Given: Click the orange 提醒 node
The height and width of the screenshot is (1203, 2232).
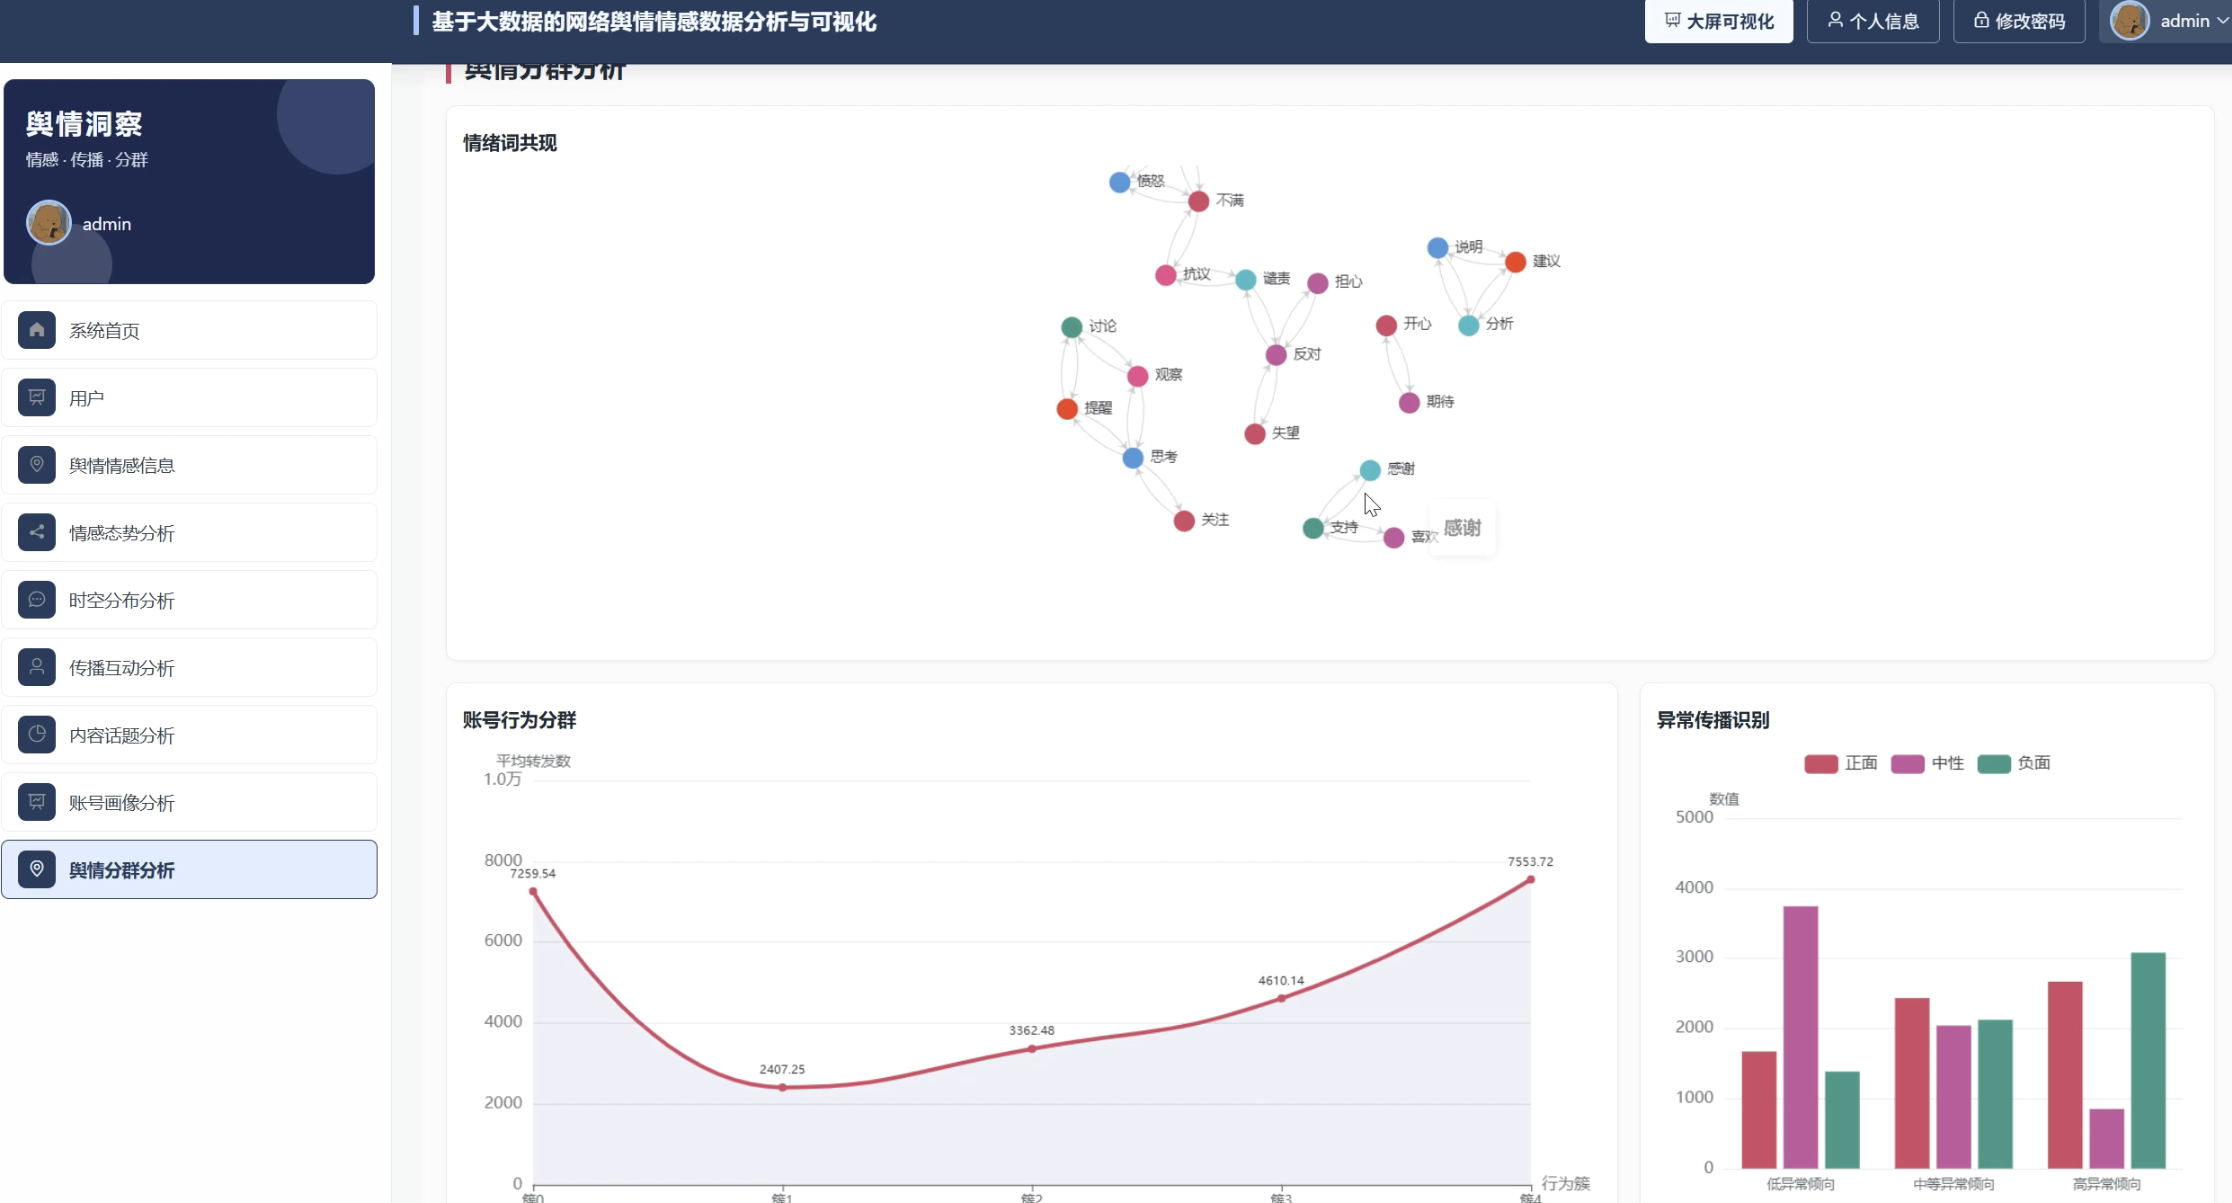Looking at the screenshot, I should [1068, 409].
